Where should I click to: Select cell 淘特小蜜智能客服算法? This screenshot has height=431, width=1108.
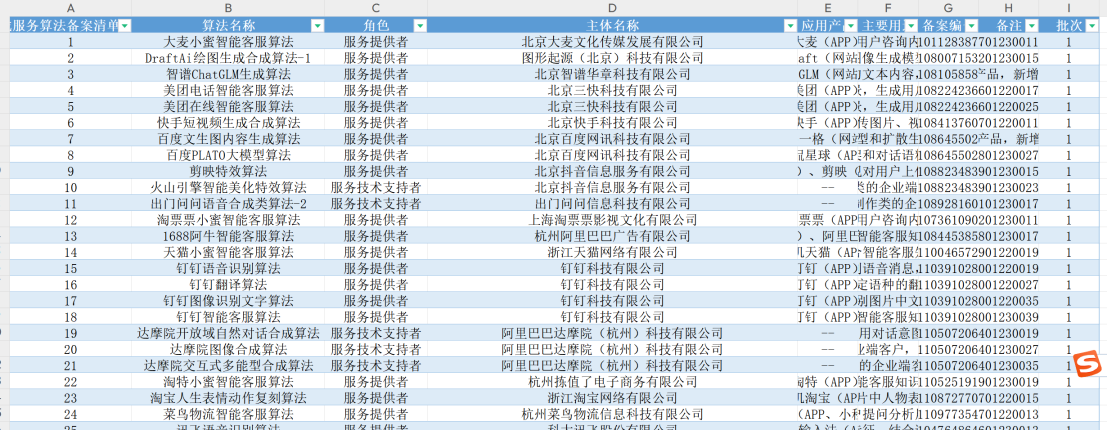[228, 382]
